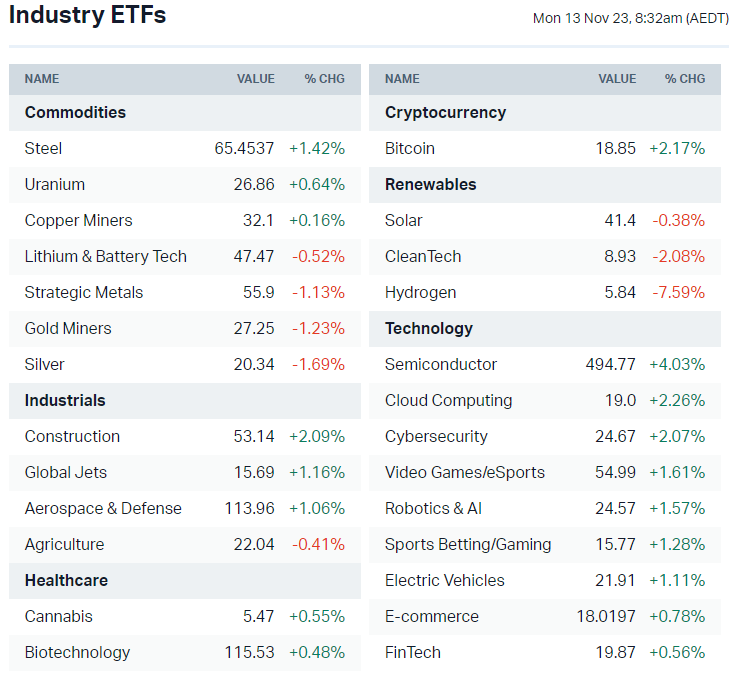Click the Technology category heading
Viewport: 732px width, 675px height.
(429, 328)
